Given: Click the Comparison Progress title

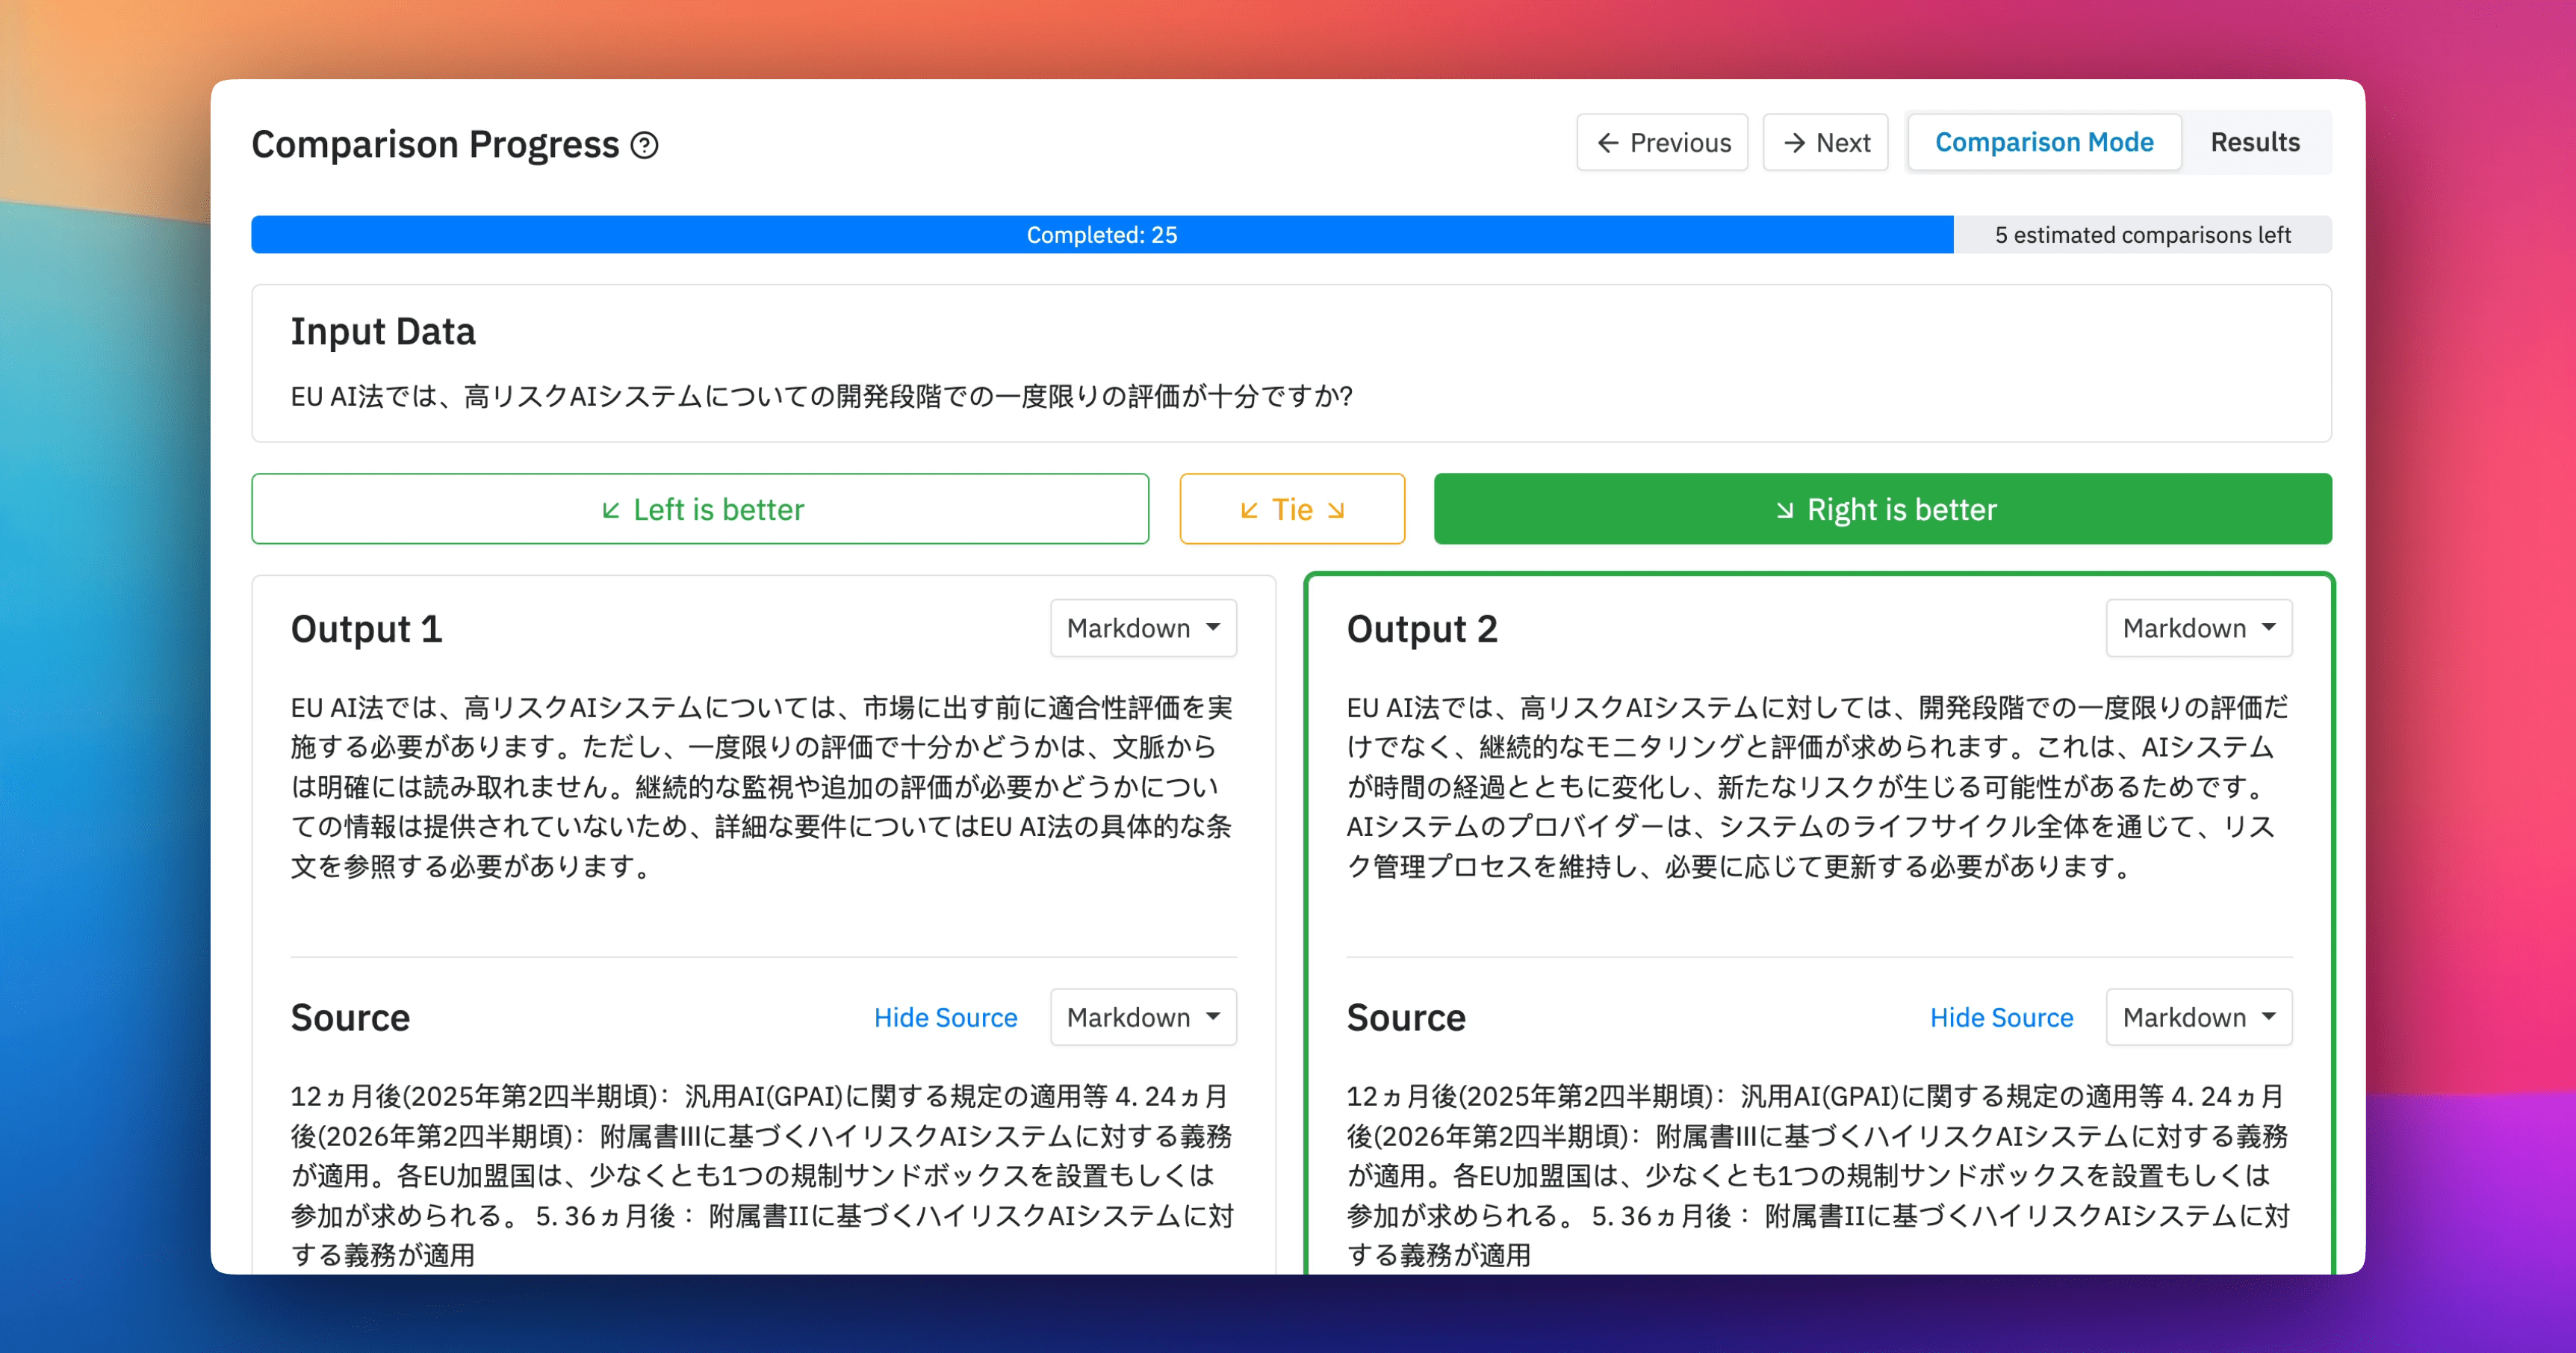Looking at the screenshot, I should pyautogui.click(x=435, y=145).
